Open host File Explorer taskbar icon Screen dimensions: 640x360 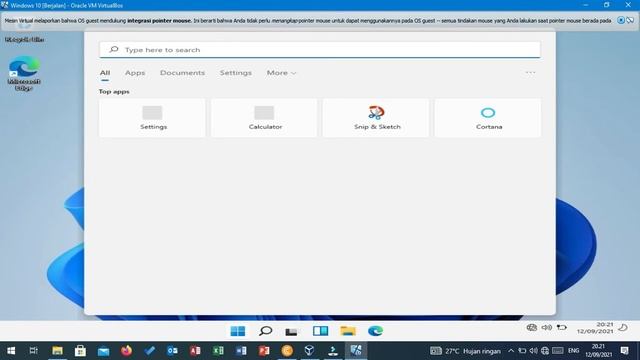[x=57, y=351]
